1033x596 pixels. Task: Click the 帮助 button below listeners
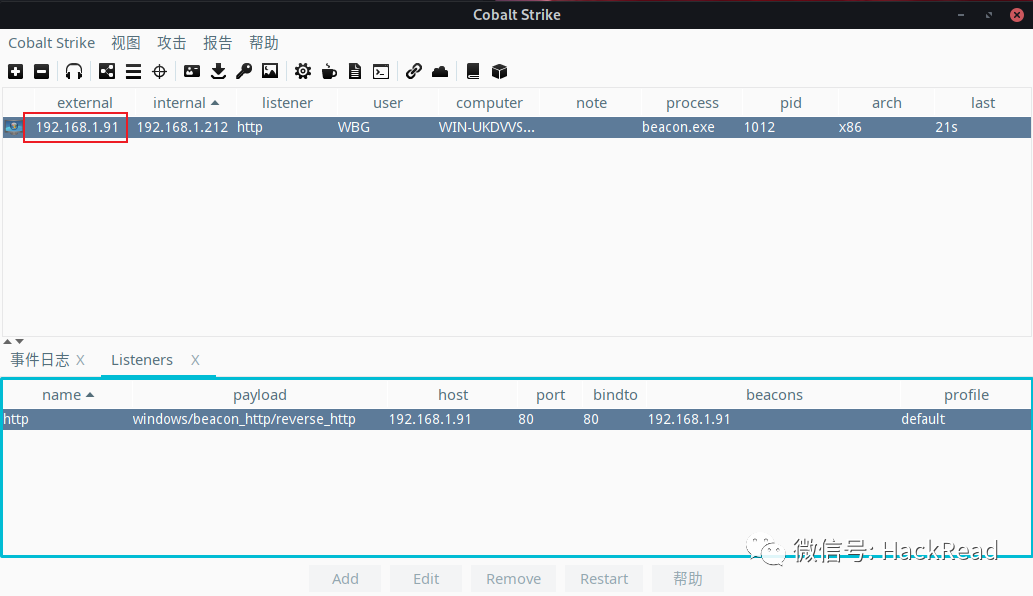[x=688, y=579]
